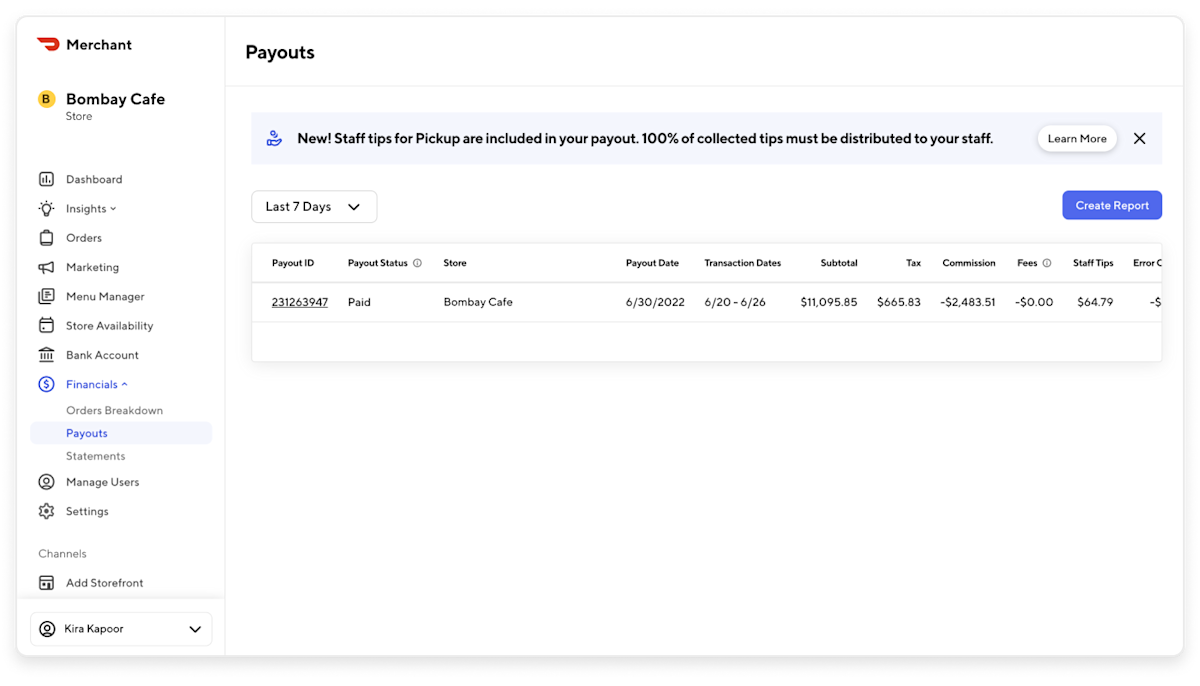The image size is (1200, 686).
Task: Open the Settings page
Action: [87, 511]
